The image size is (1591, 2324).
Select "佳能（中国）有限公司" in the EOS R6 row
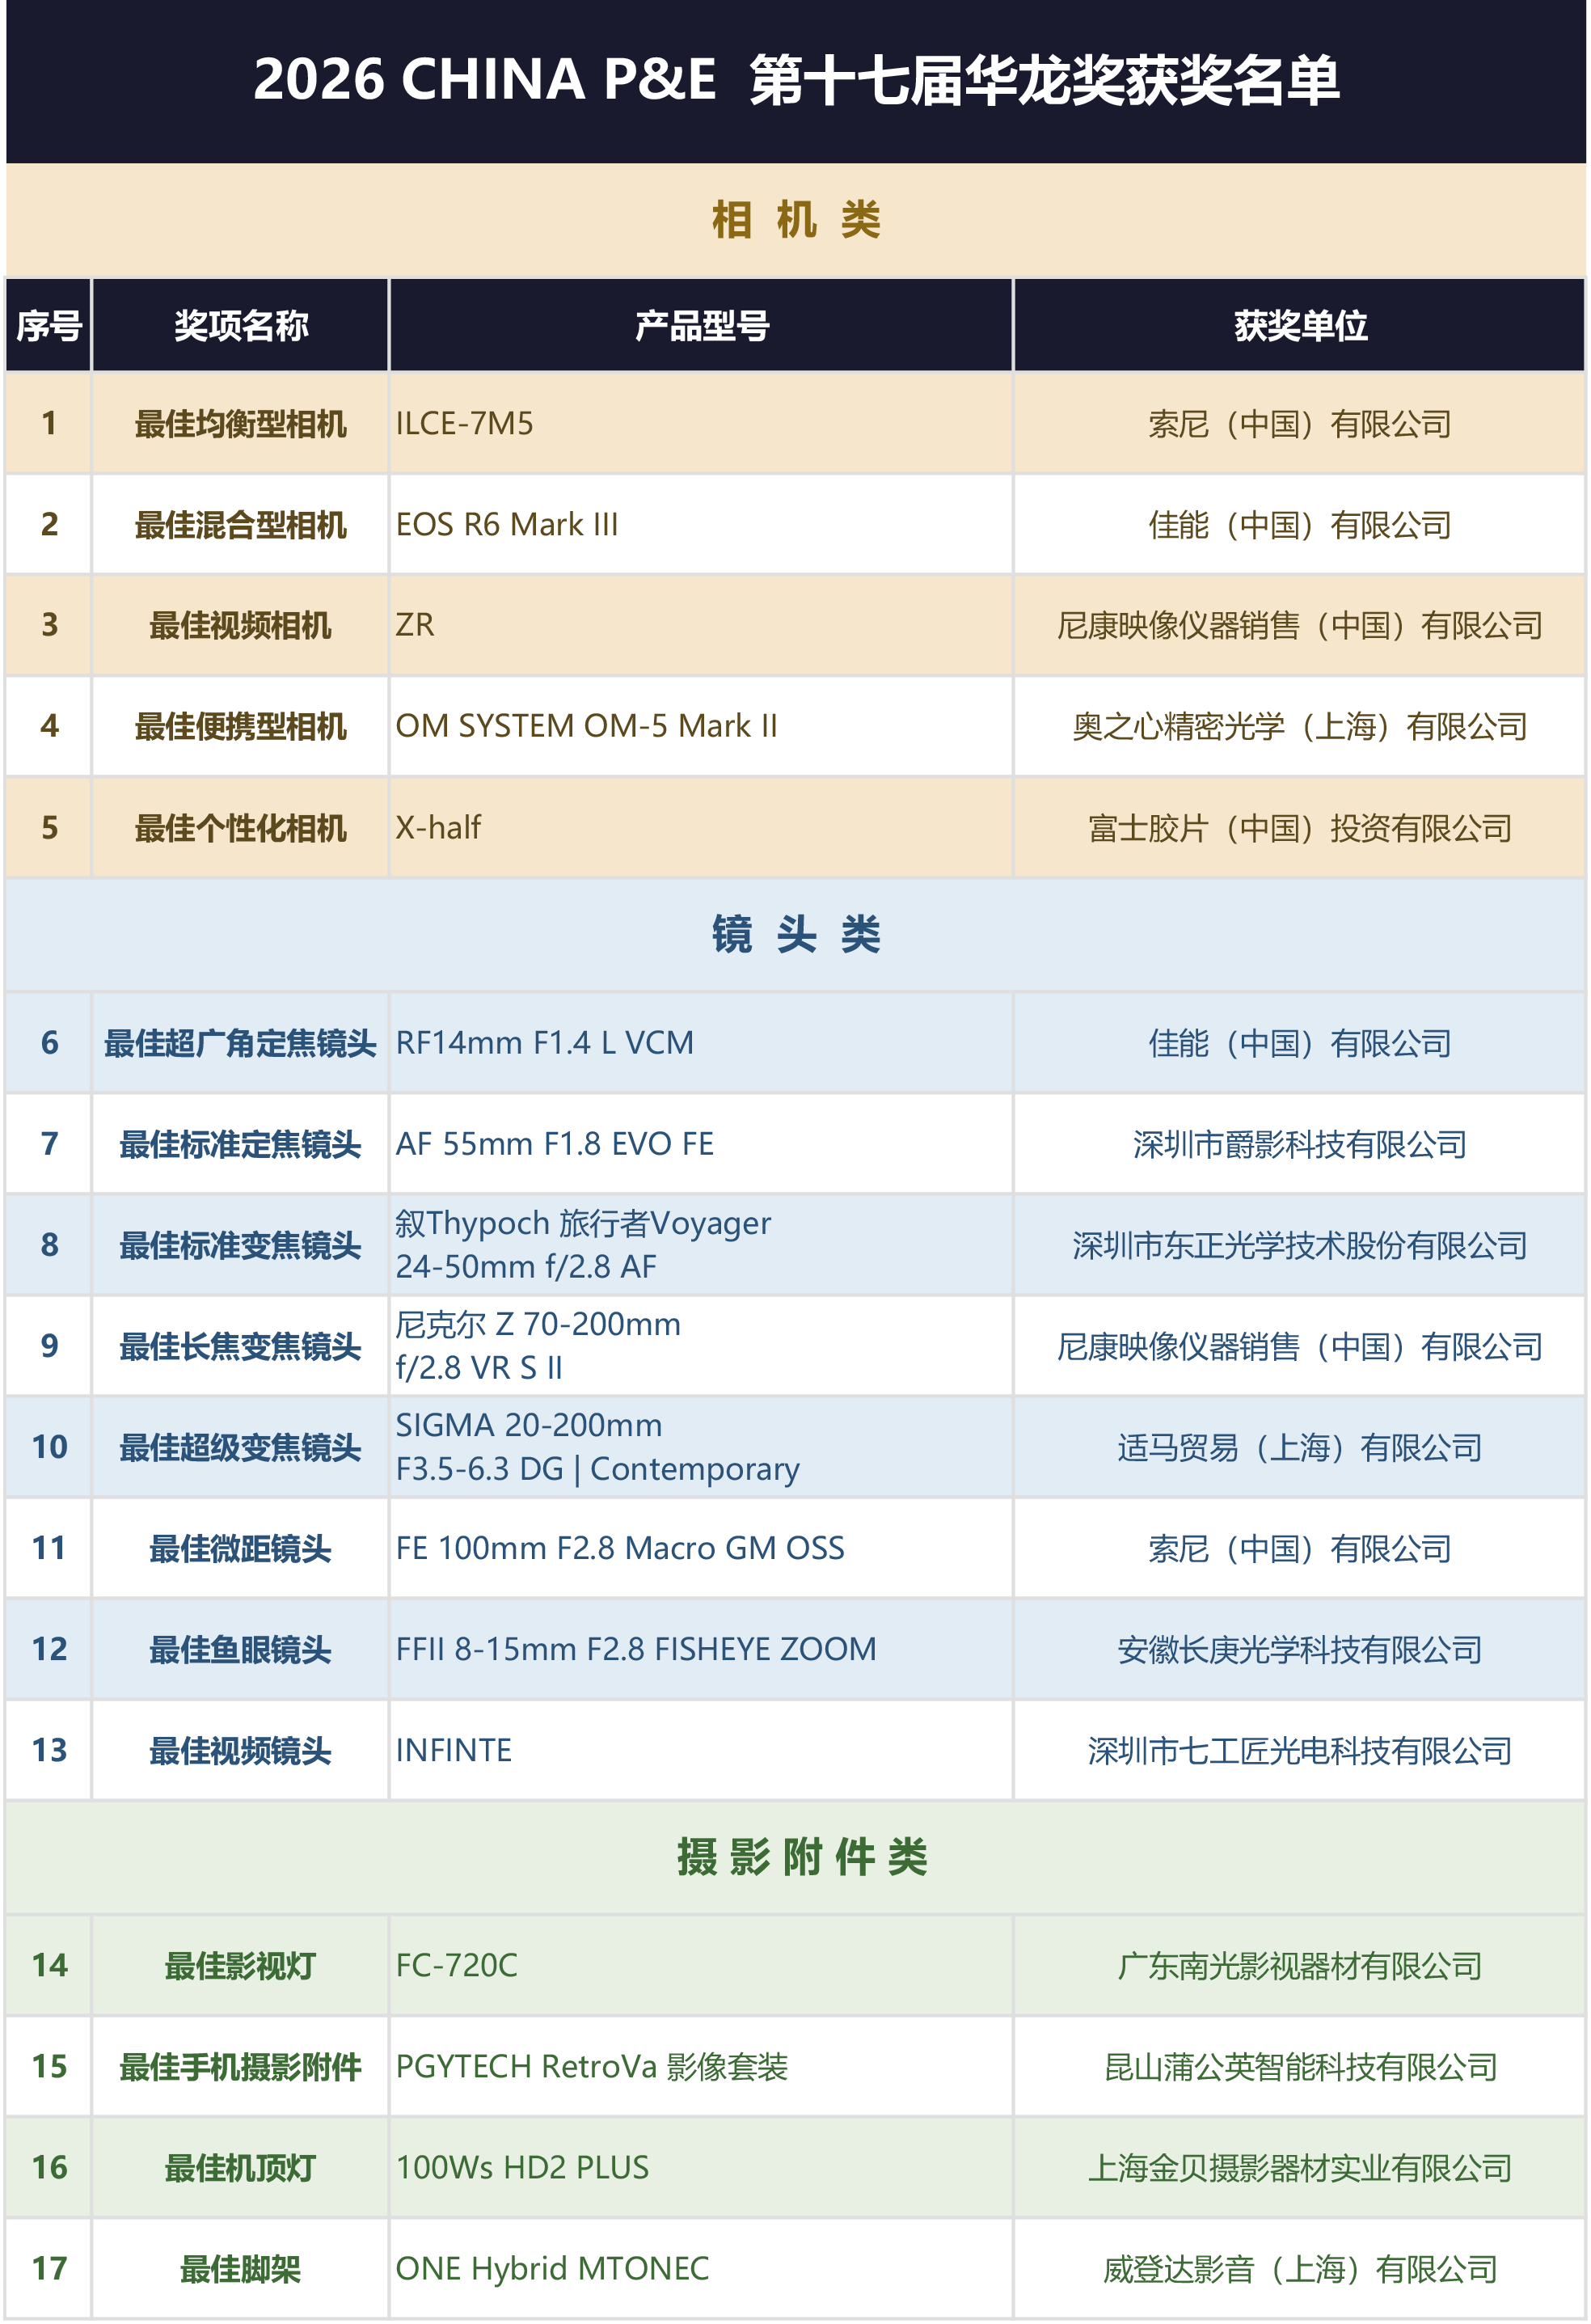pyautogui.click(x=1300, y=525)
